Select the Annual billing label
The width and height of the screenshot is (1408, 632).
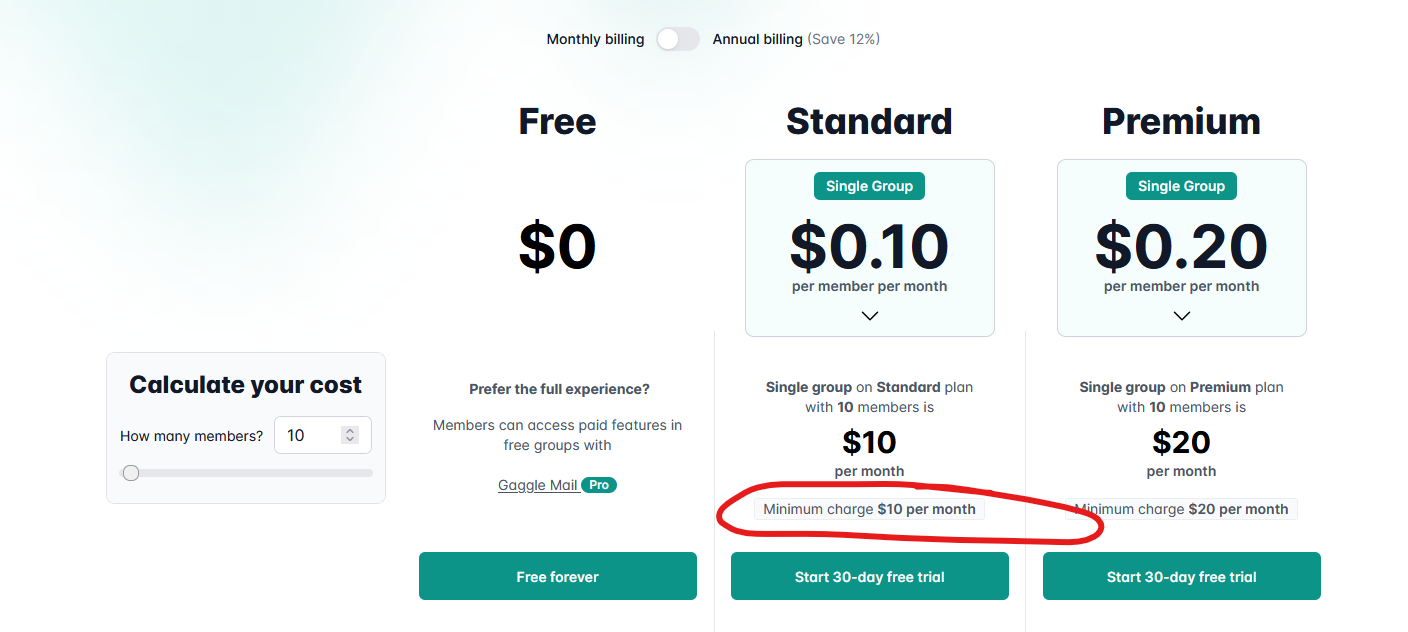[x=757, y=39]
